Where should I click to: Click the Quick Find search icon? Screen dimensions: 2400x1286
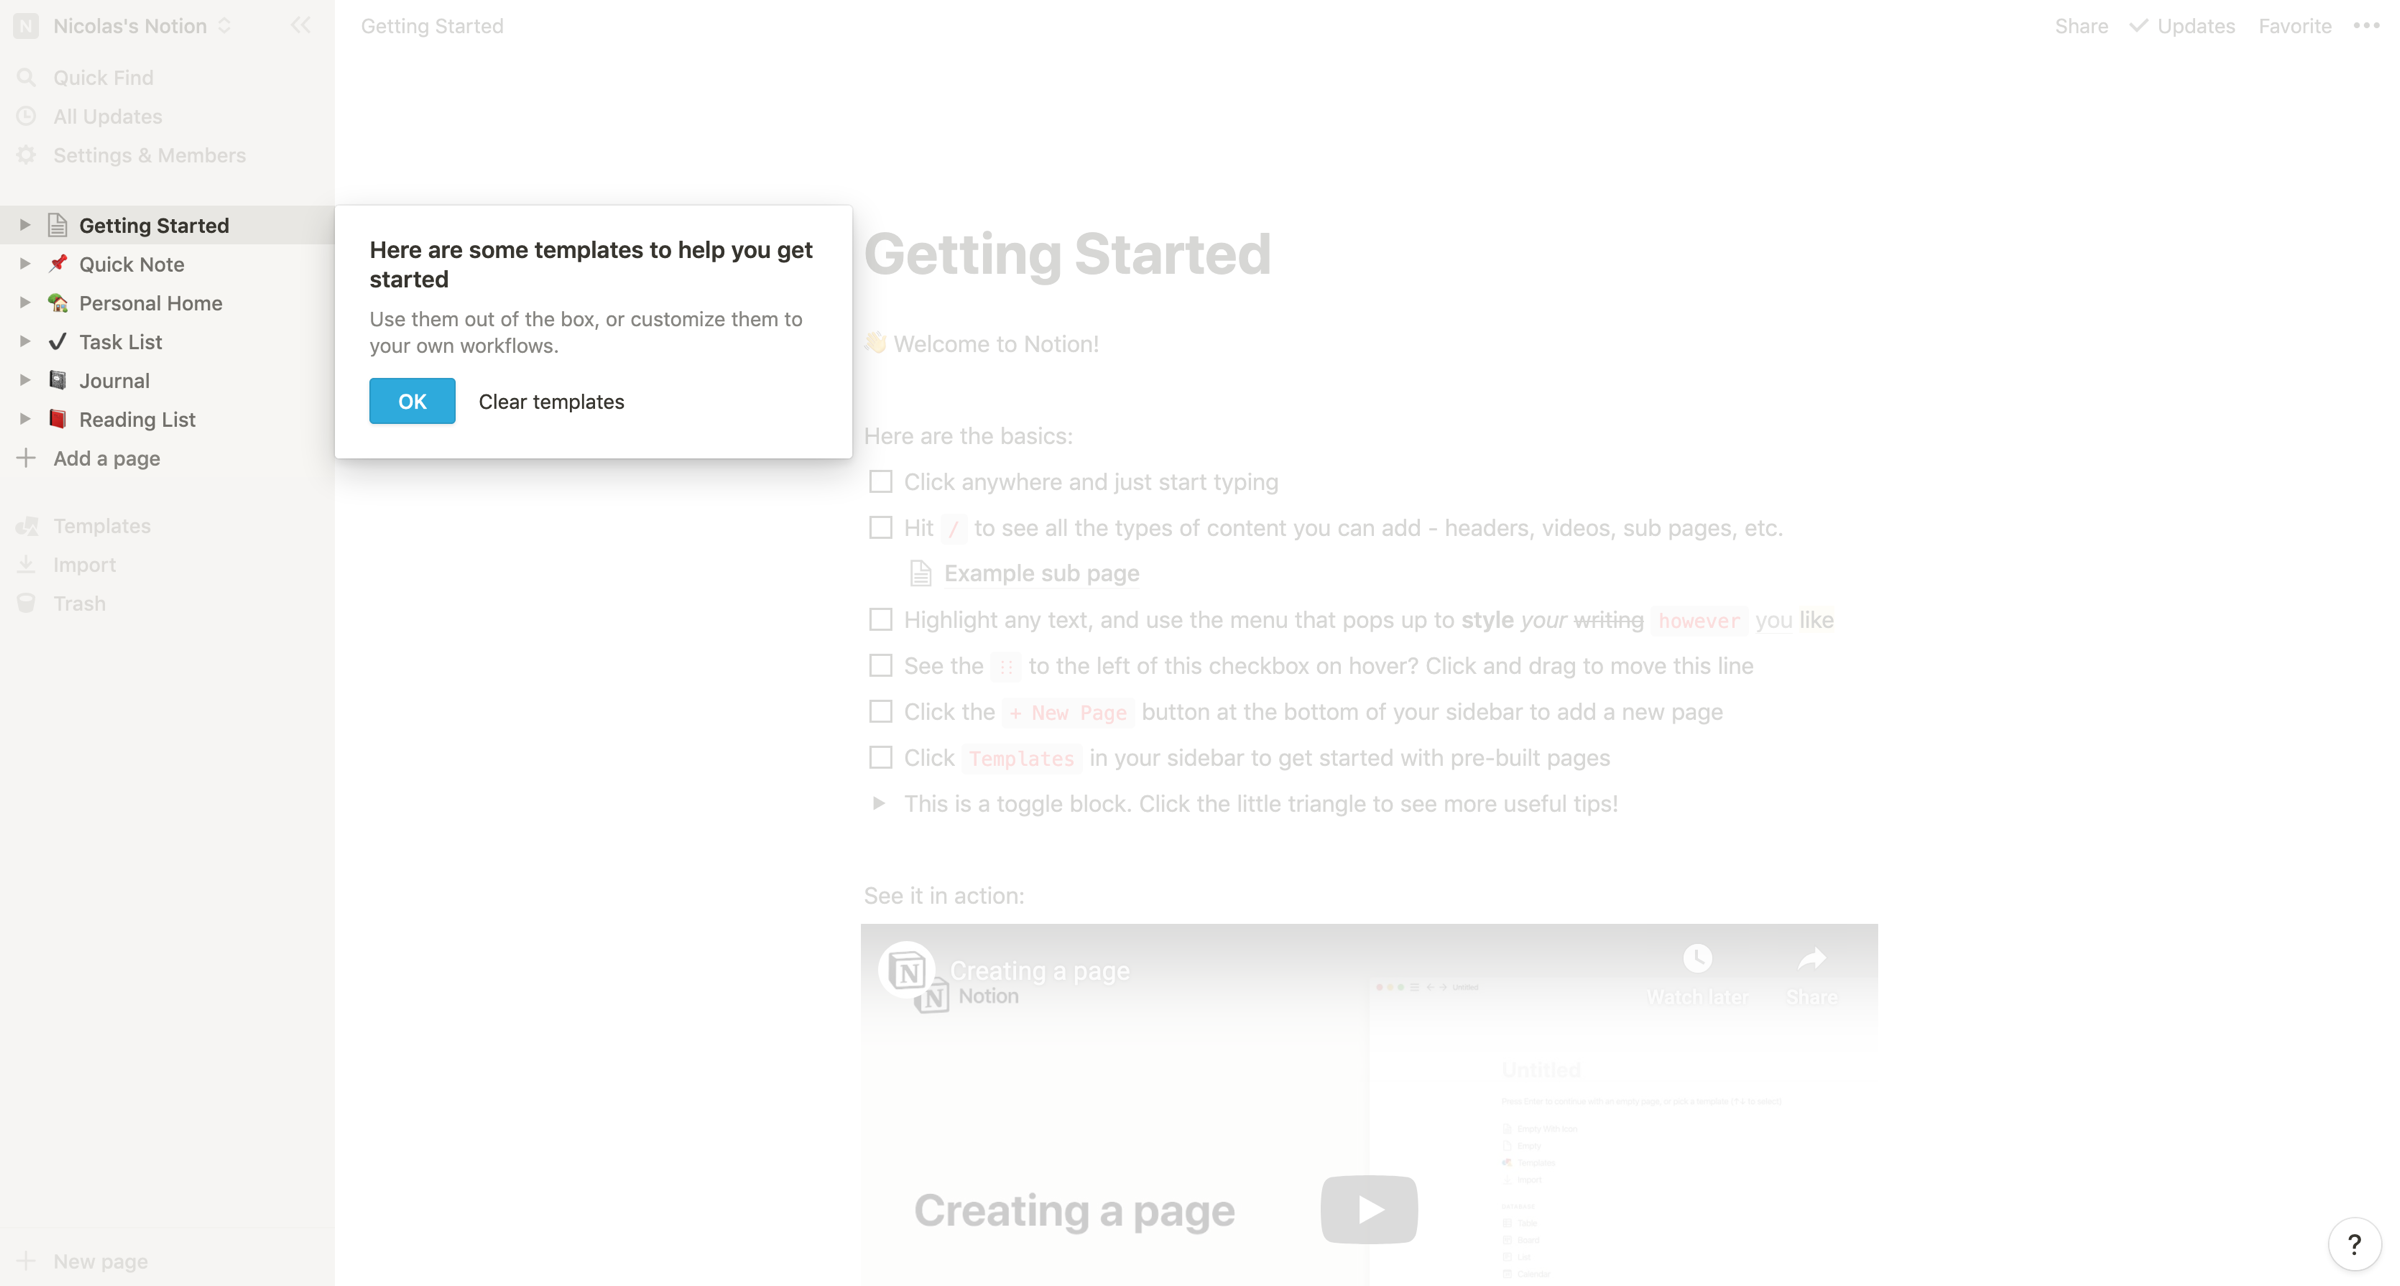coord(26,78)
